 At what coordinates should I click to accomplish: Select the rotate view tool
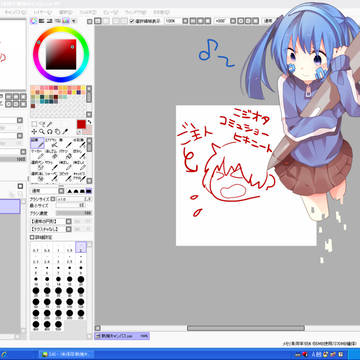pos(50,131)
